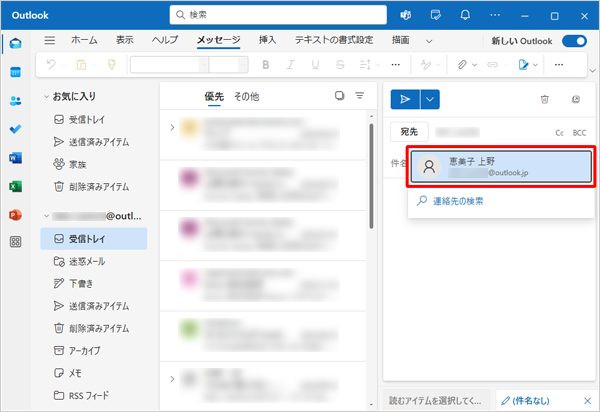Open the テキストの書式設定 ribbon tab
The width and height of the screenshot is (600, 412).
(334, 40)
